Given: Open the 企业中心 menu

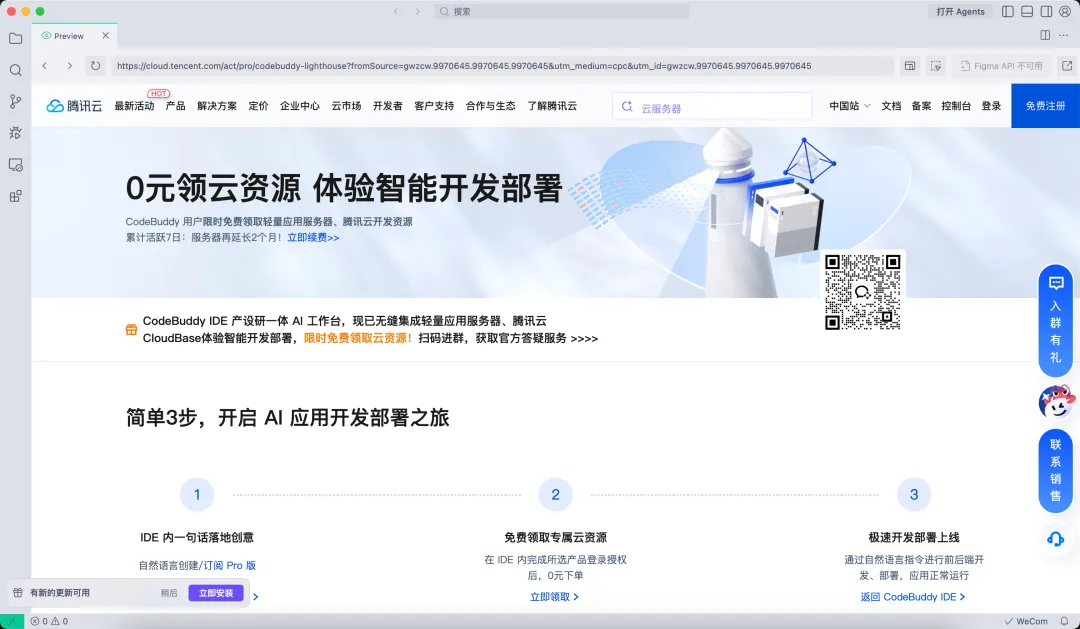Looking at the screenshot, I should point(300,106).
